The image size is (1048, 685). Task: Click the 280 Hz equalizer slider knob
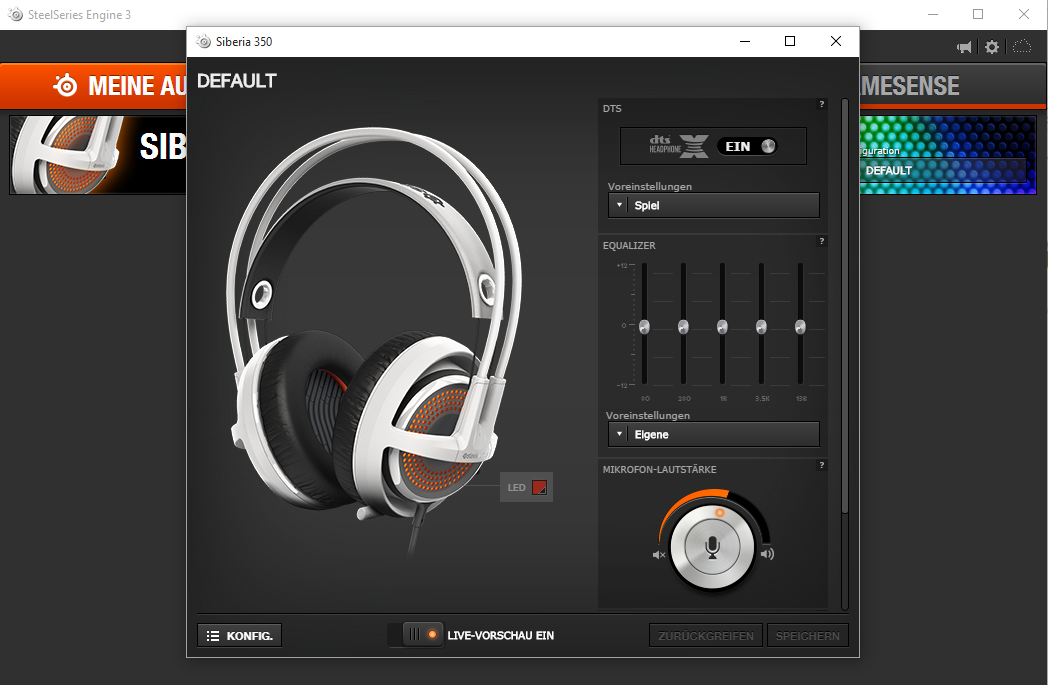point(683,327)
